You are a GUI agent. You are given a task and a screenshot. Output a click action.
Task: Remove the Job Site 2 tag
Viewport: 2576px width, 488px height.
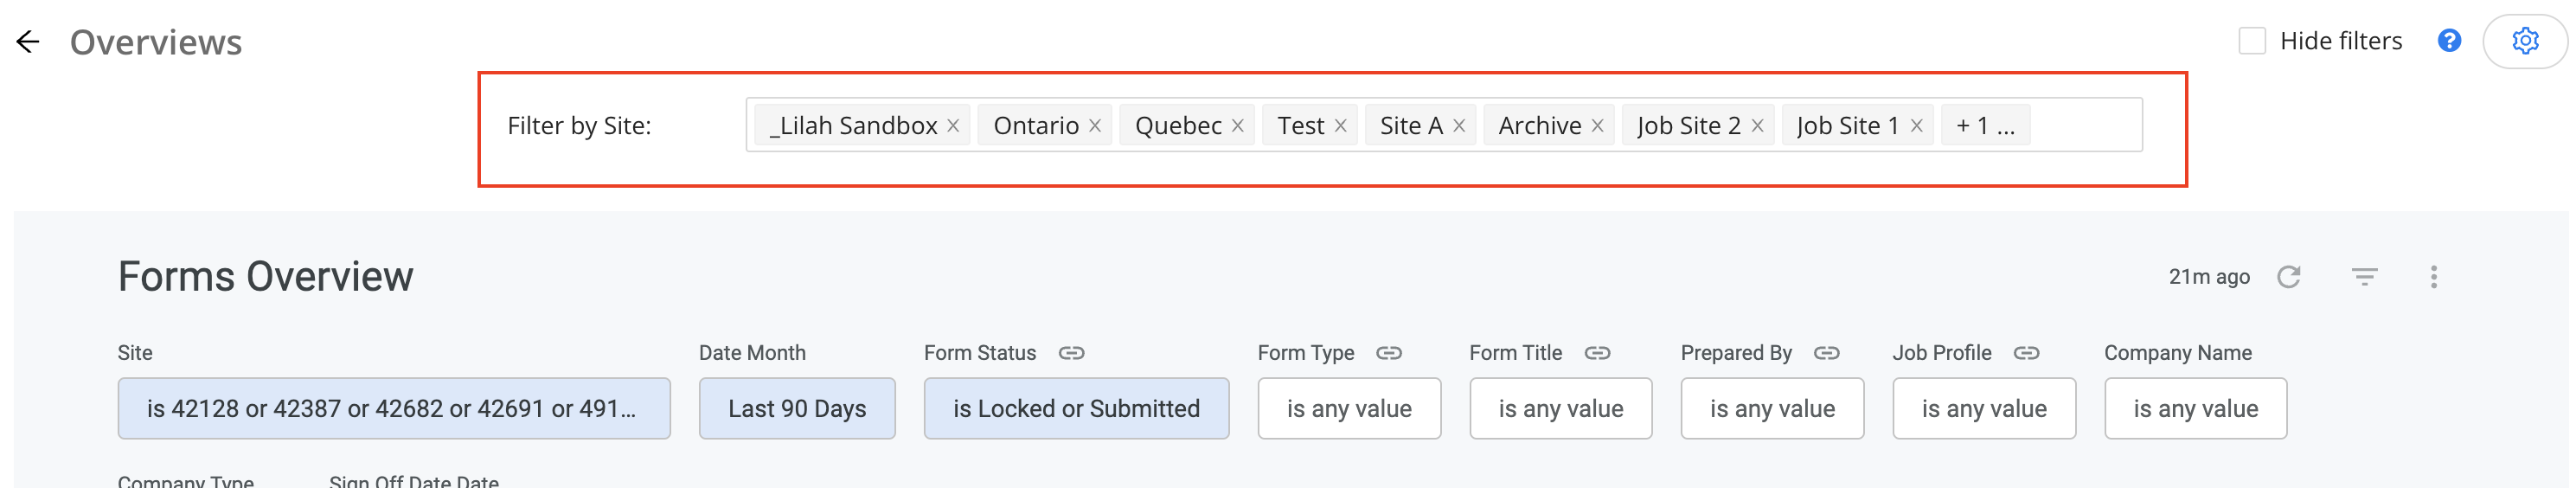click(1757, 126)
